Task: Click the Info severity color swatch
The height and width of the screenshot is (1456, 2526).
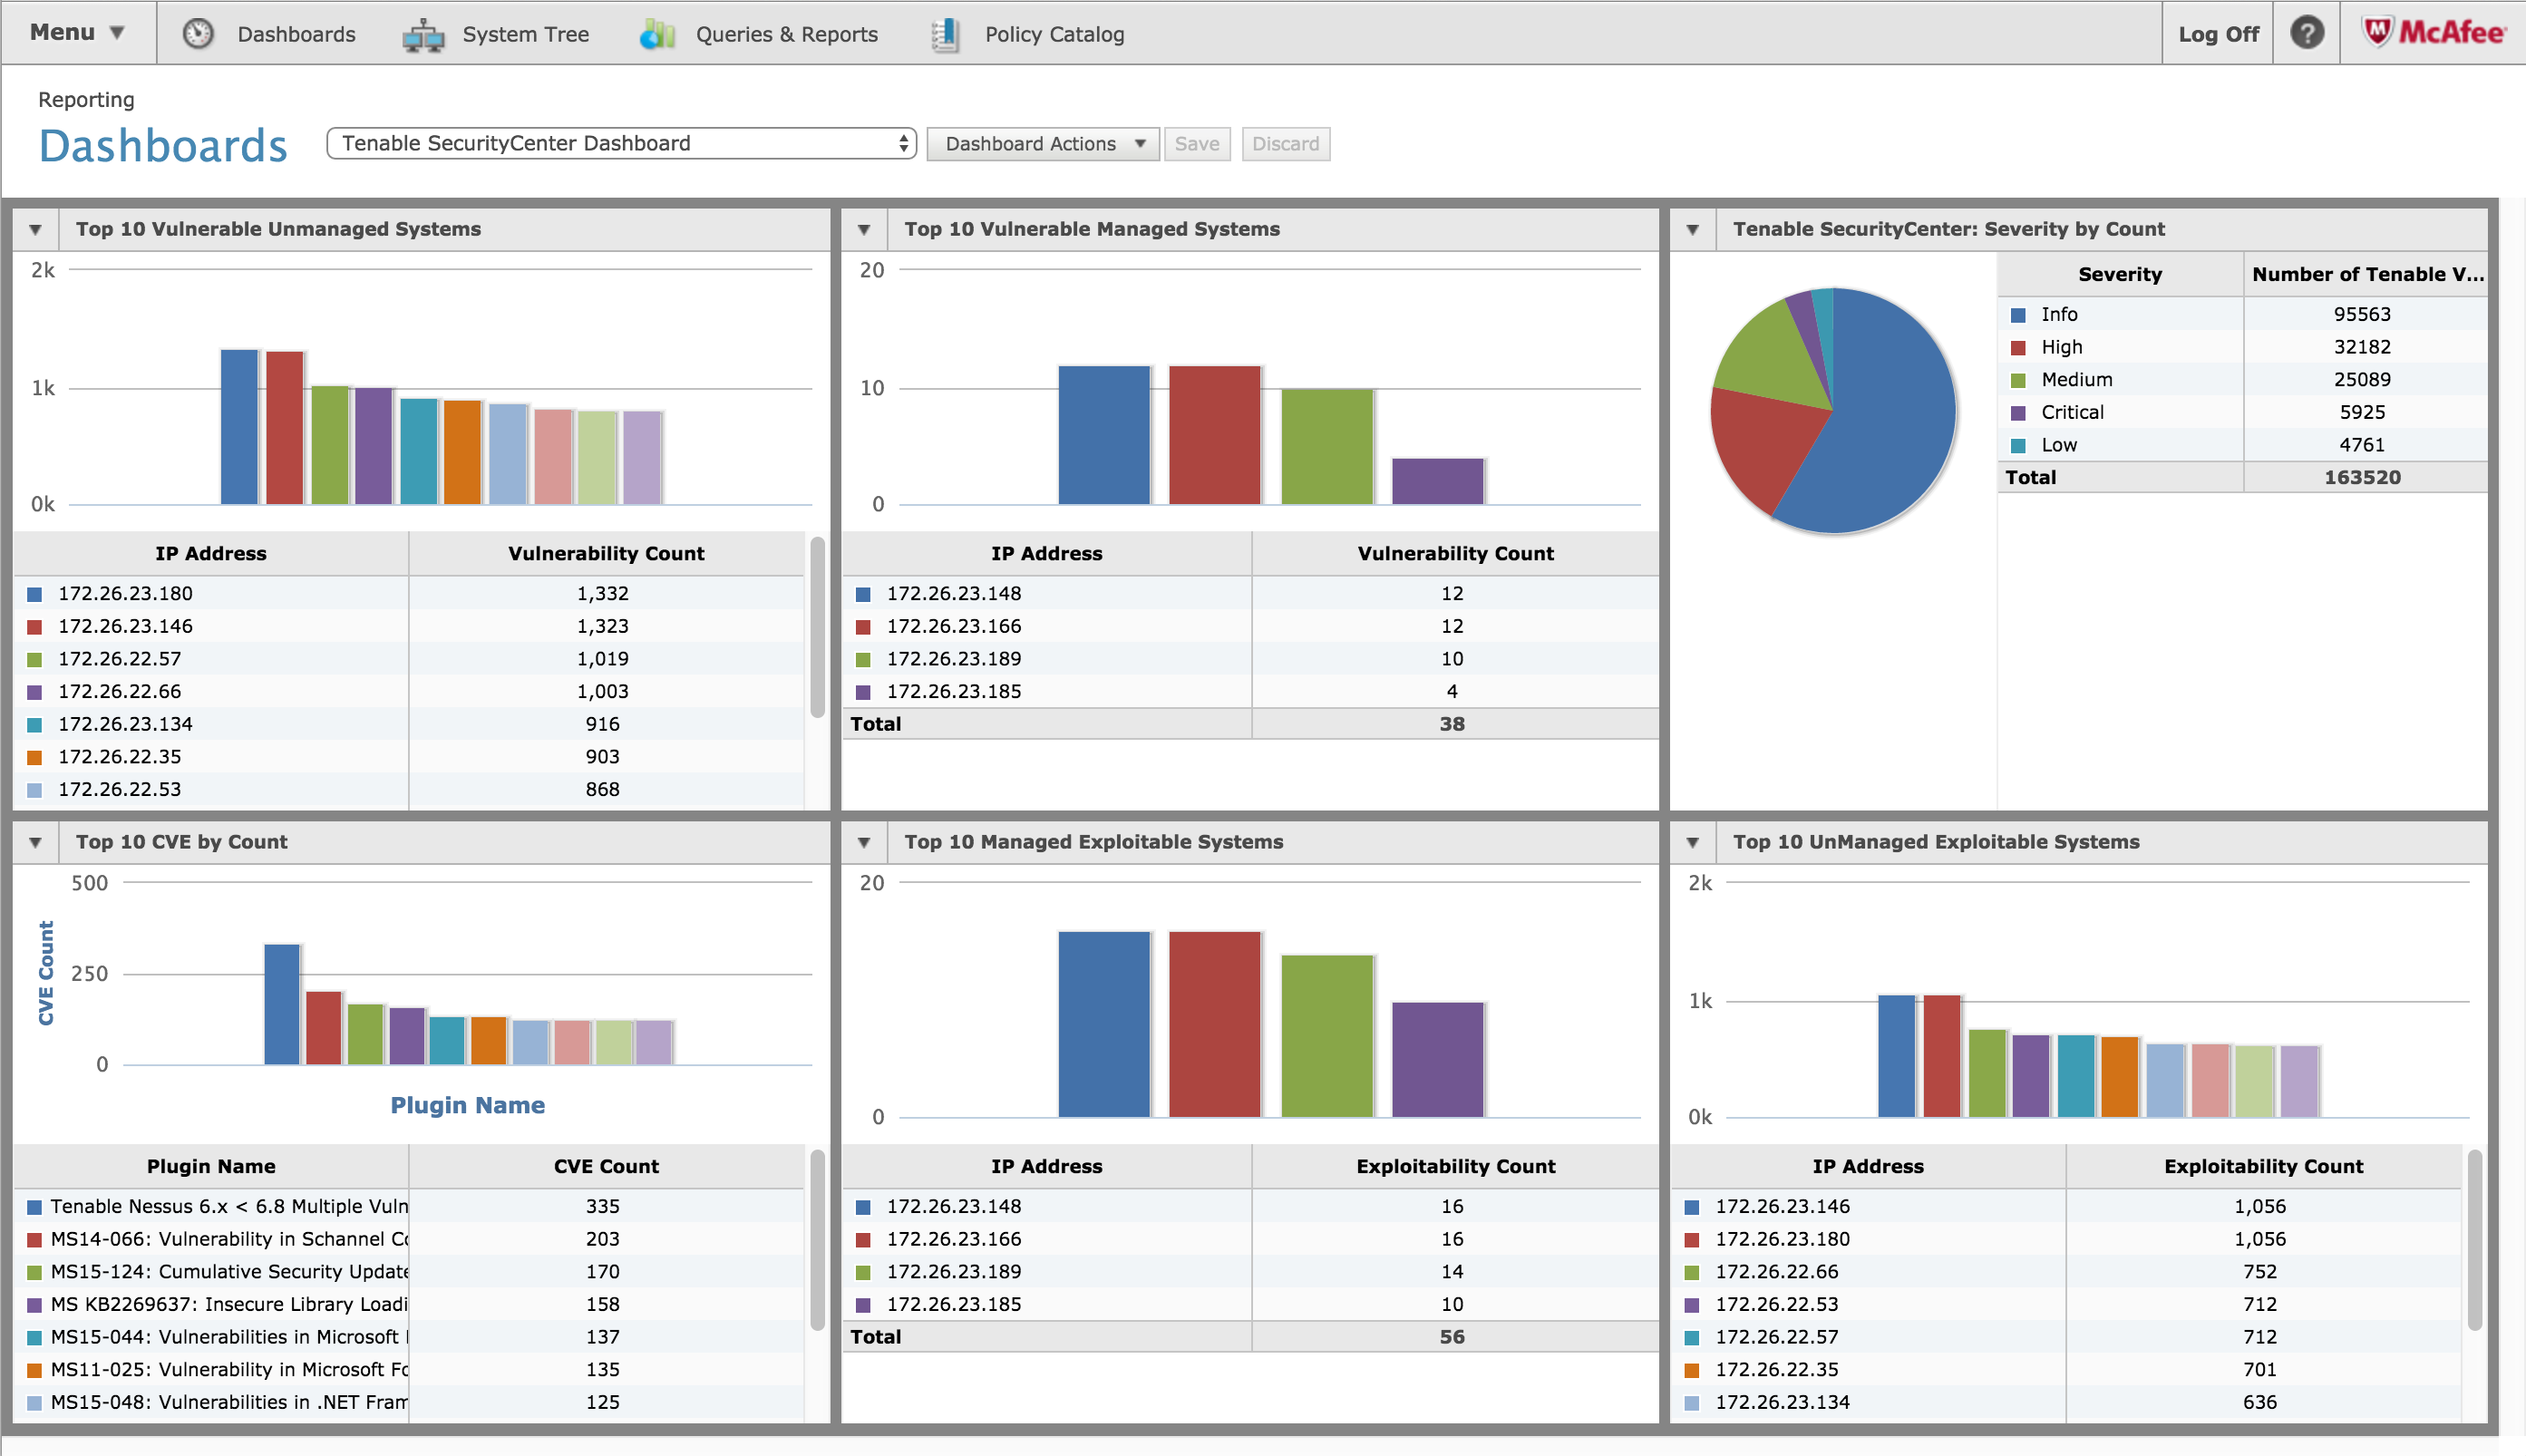Action: [2018, 315]
